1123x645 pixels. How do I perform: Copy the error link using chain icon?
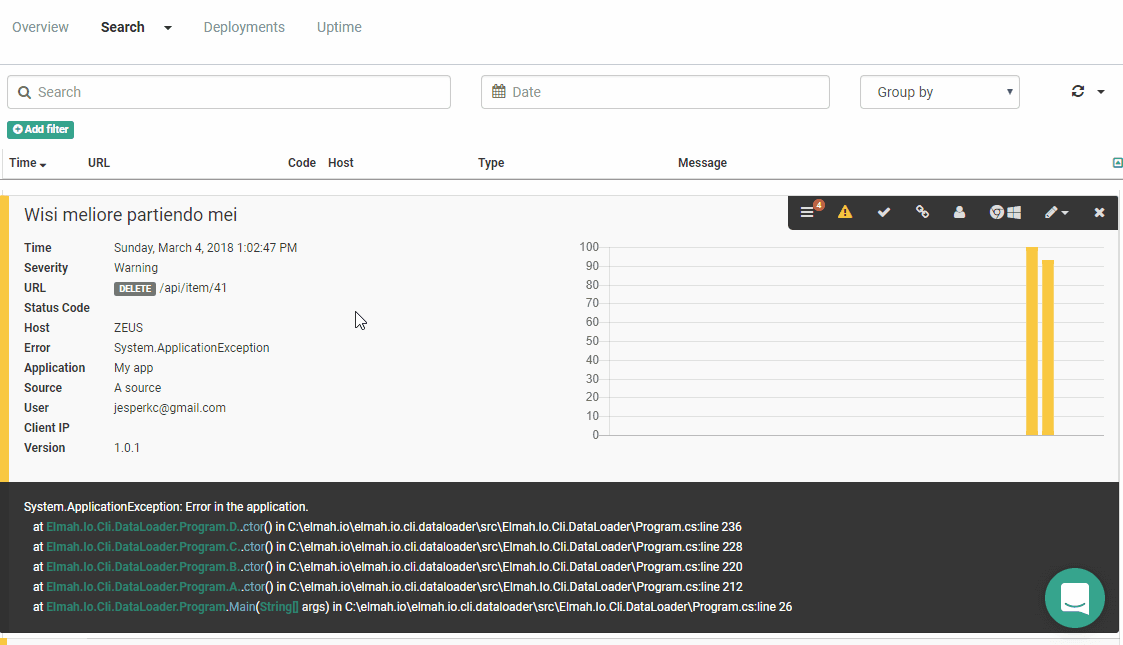click(x=922, y=213)
